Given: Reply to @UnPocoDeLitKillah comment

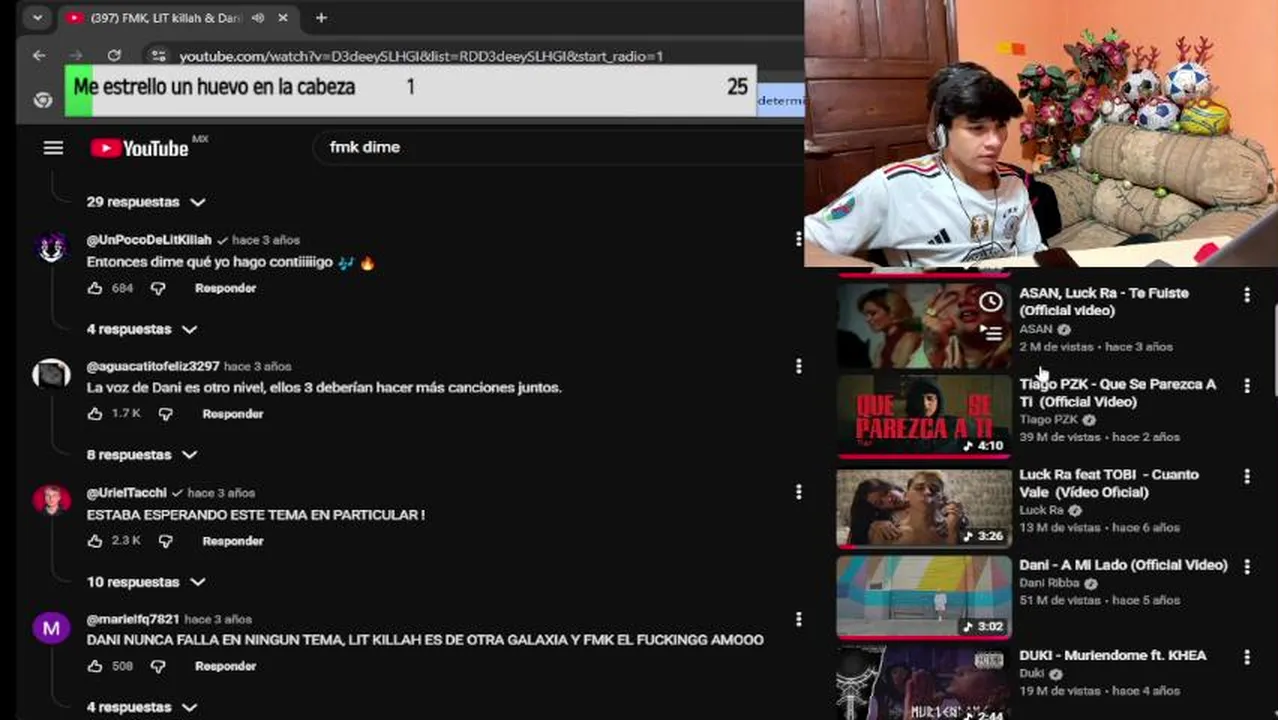Looking at the screenshot, I should [225, 288].
